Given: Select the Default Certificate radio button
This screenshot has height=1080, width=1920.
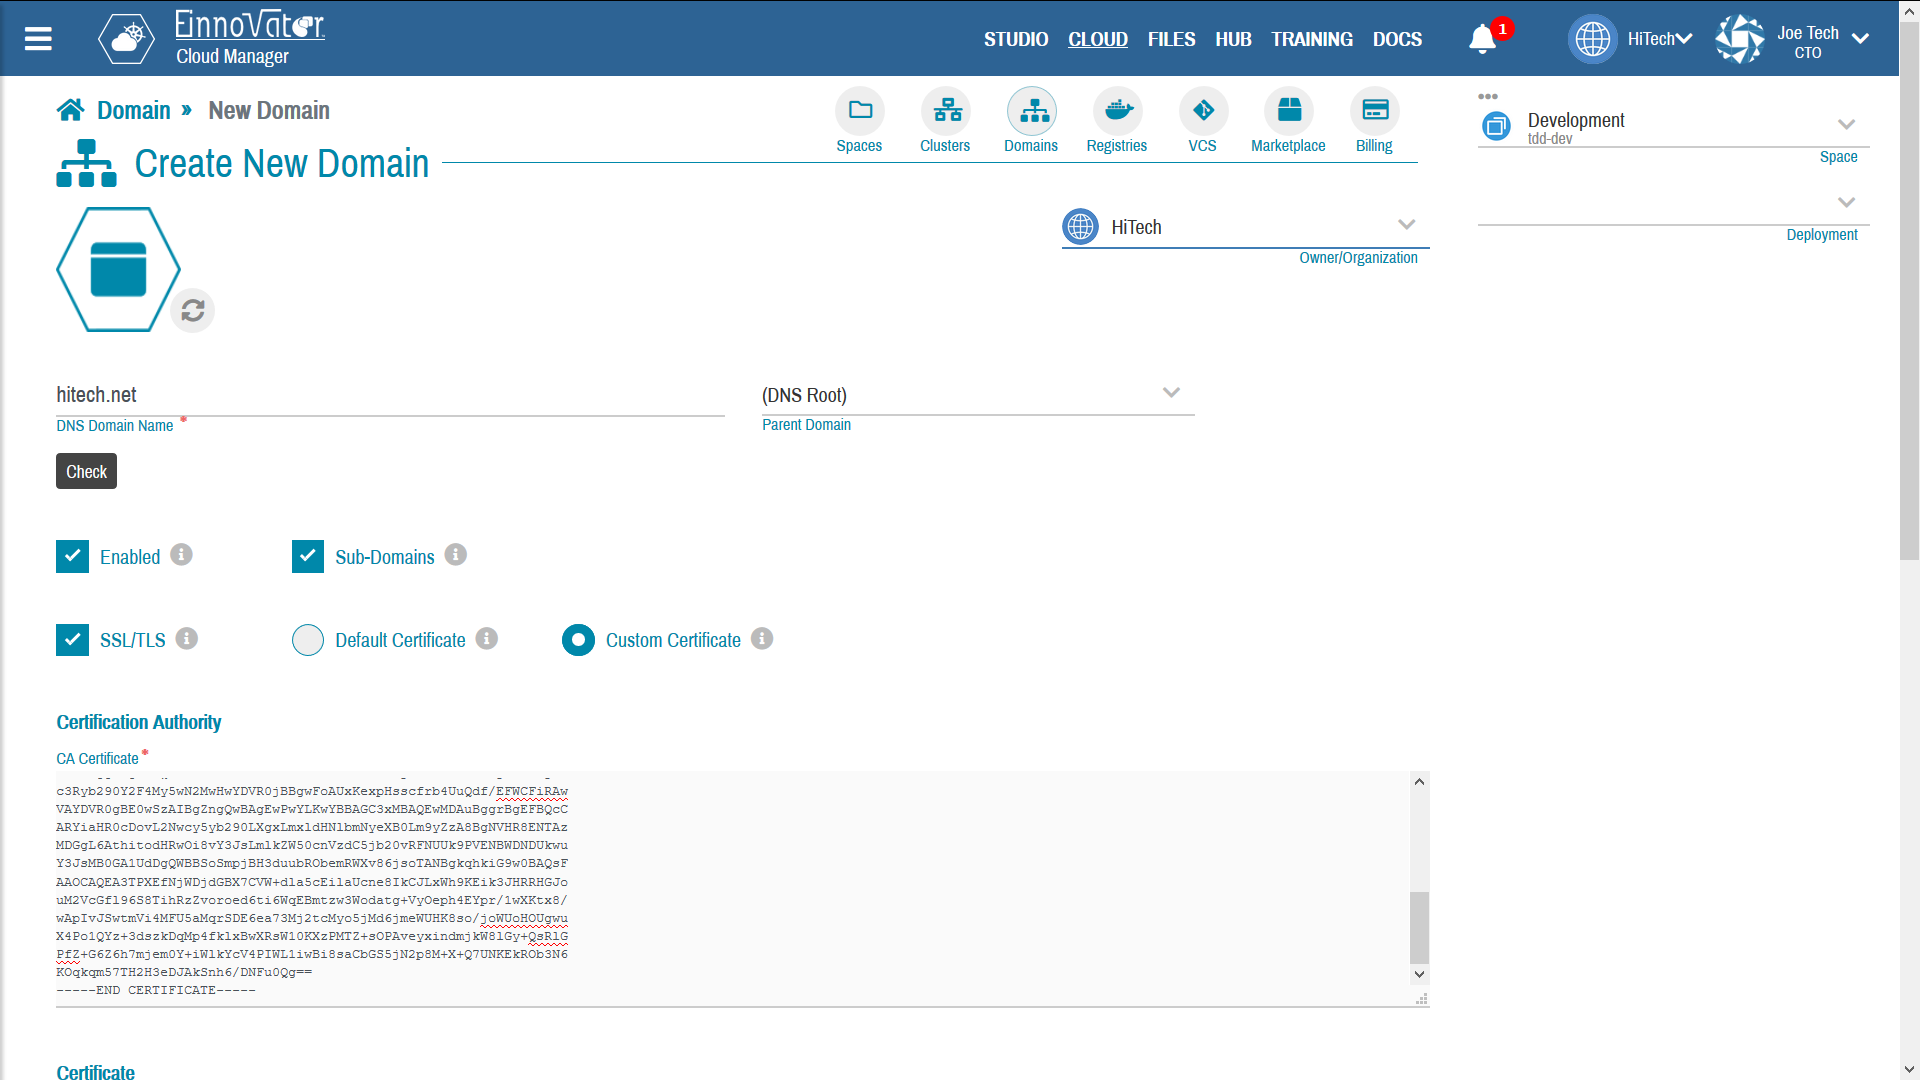Looking at the screenshot, I should coord(307,641).
